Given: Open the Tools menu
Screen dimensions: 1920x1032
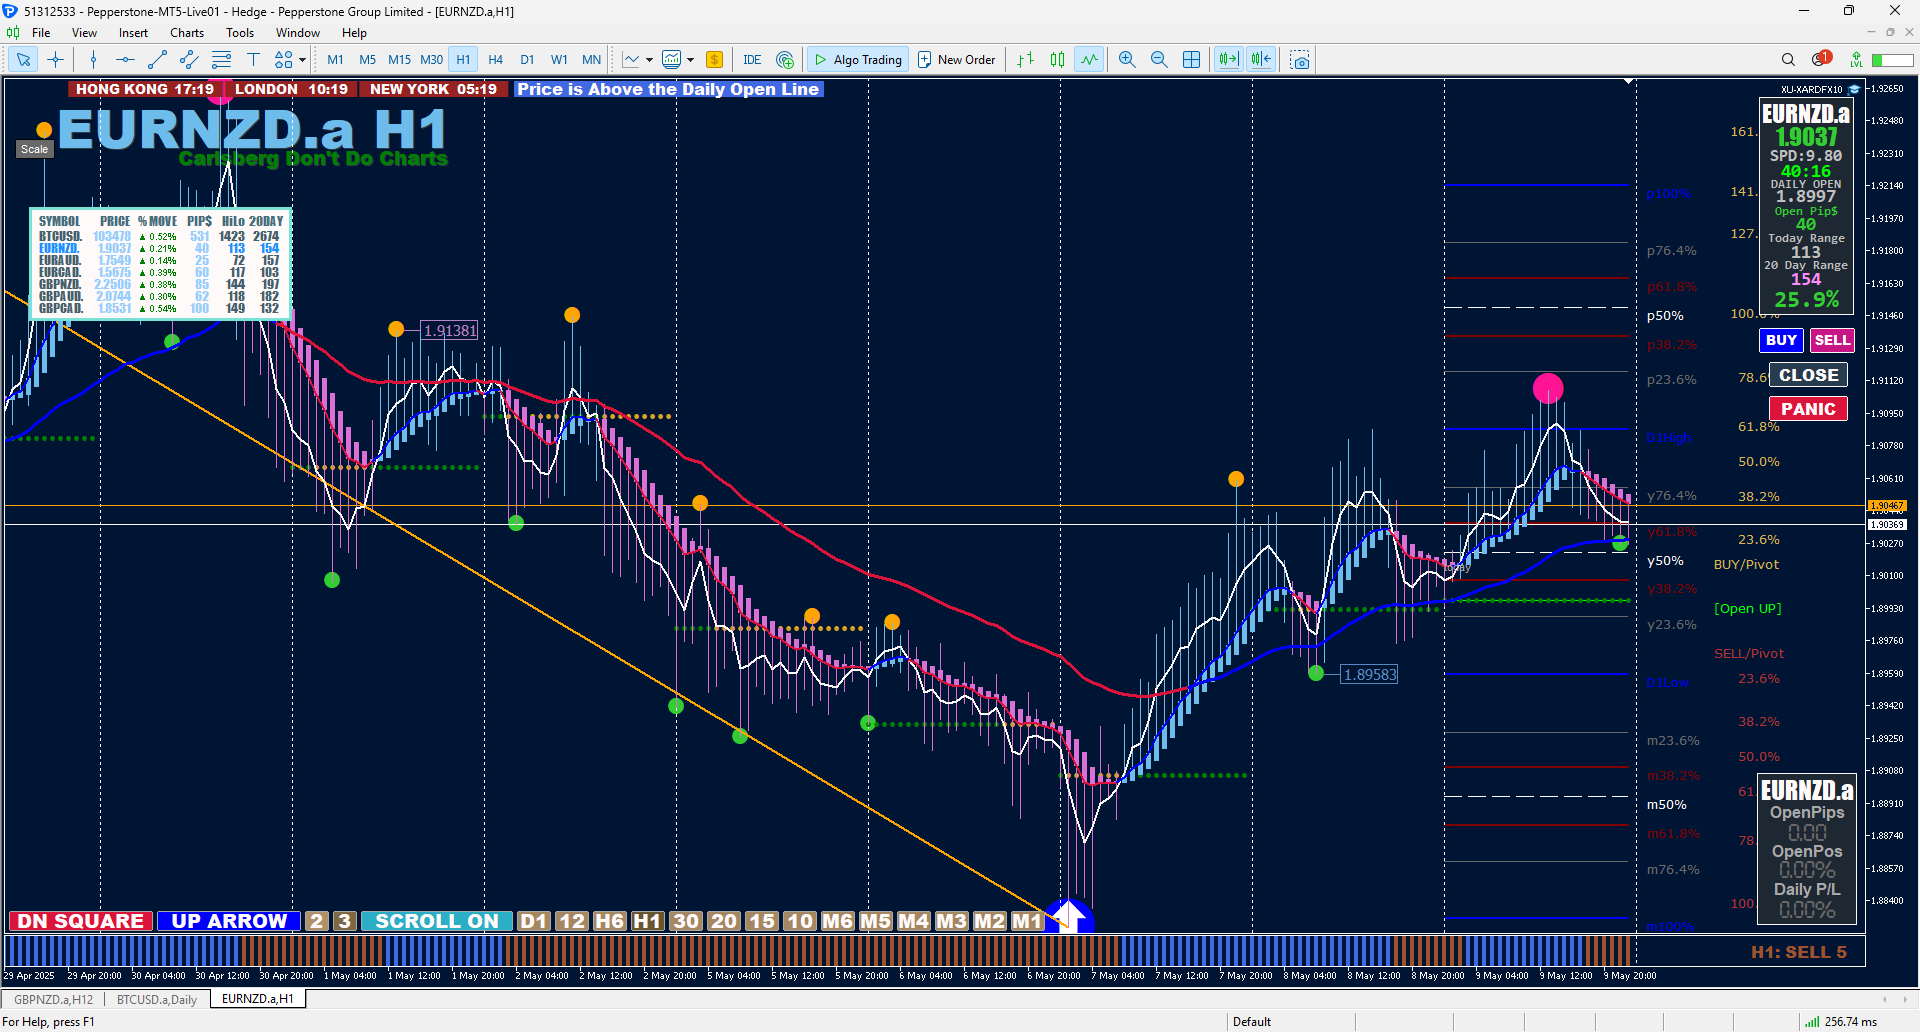Looking at the screenshot, I should tap(240, 33).
